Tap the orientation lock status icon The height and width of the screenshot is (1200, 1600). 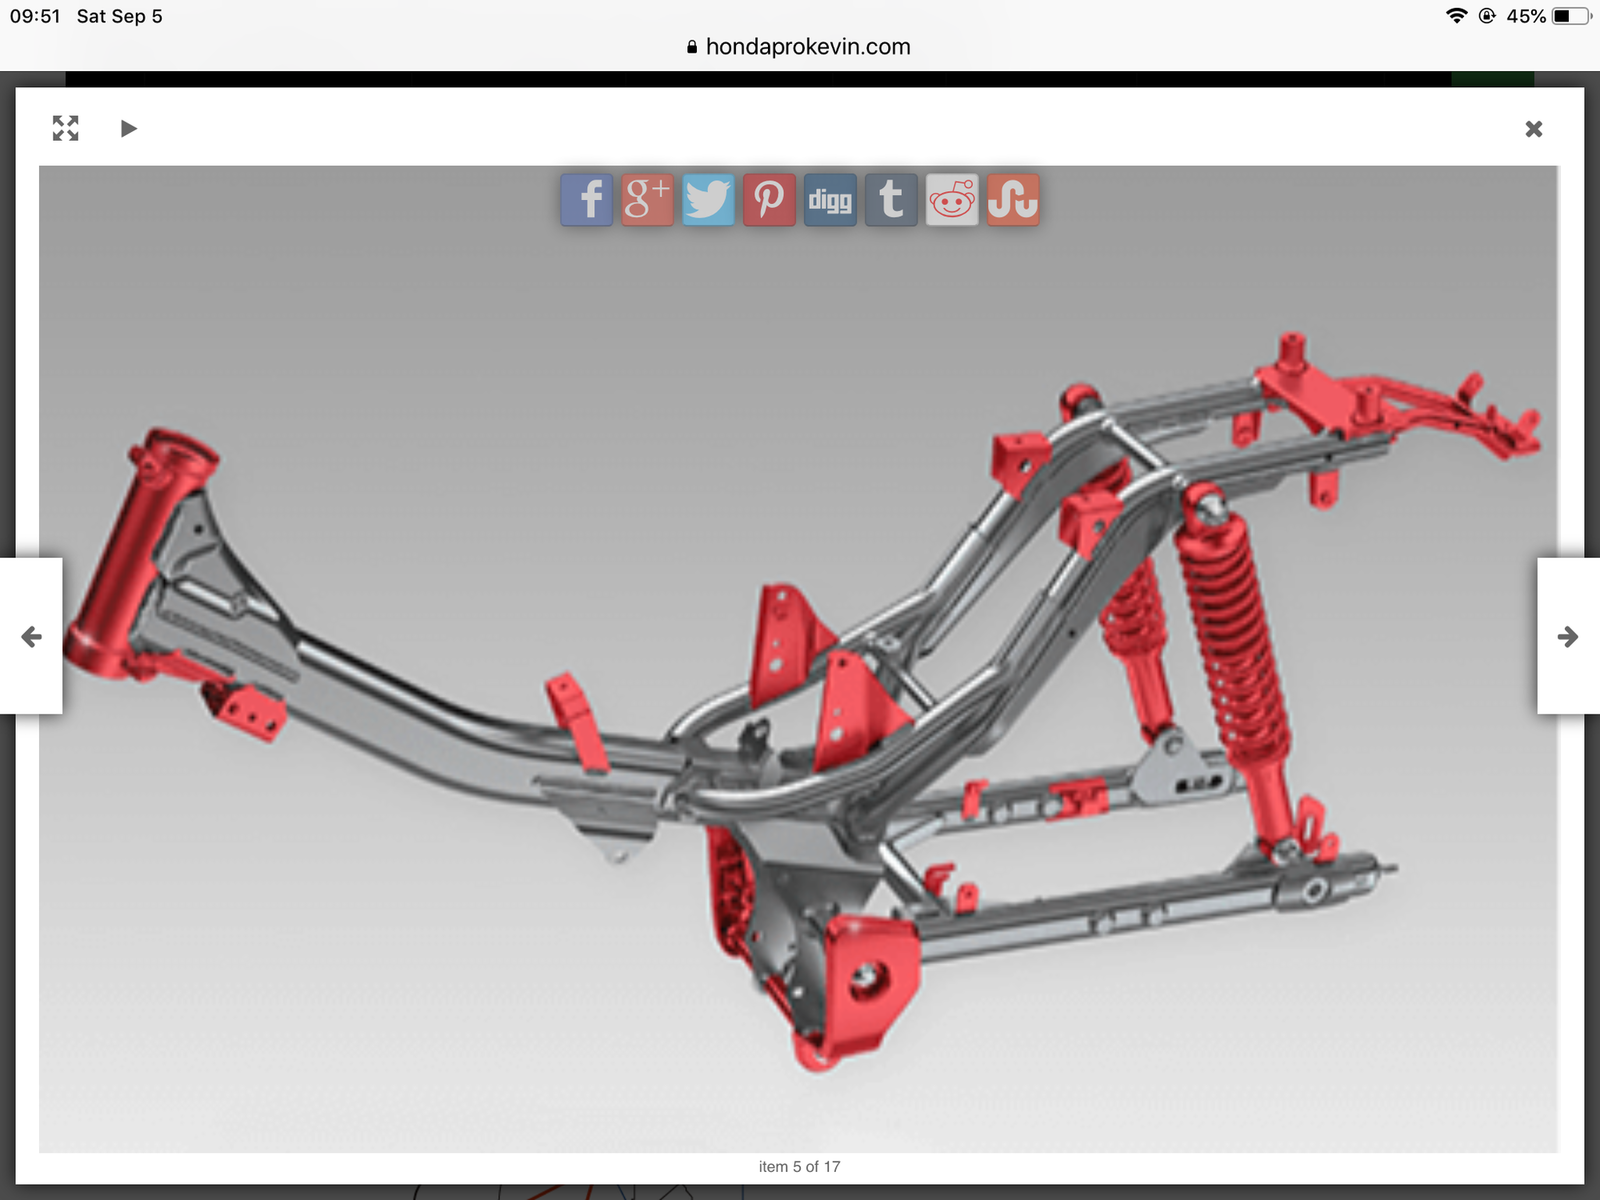(x=1487, y=16)
